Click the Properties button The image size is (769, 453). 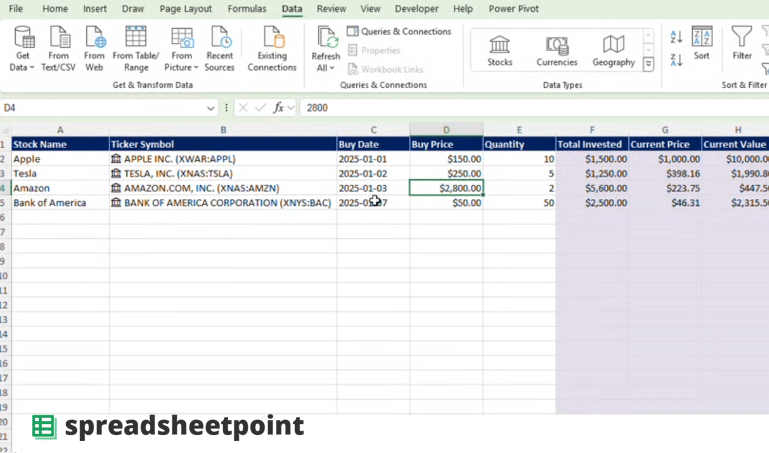pyautogui.click(x=374, y=50)
